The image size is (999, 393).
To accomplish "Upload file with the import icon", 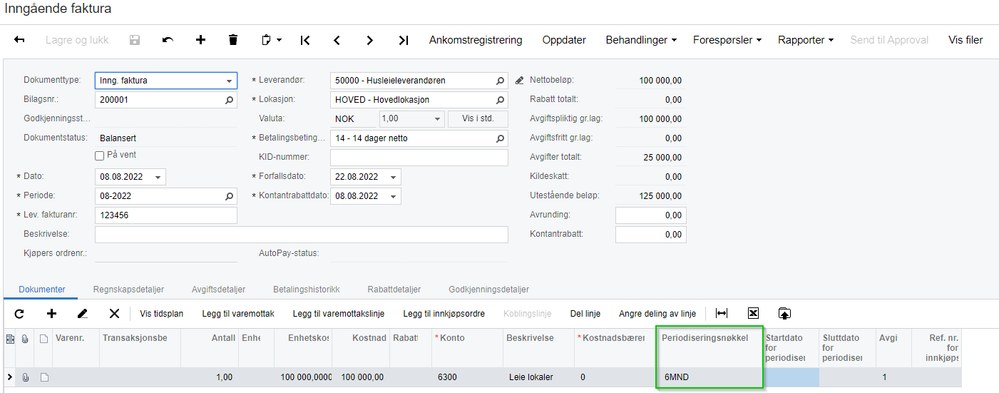I will tap(784, 313).
